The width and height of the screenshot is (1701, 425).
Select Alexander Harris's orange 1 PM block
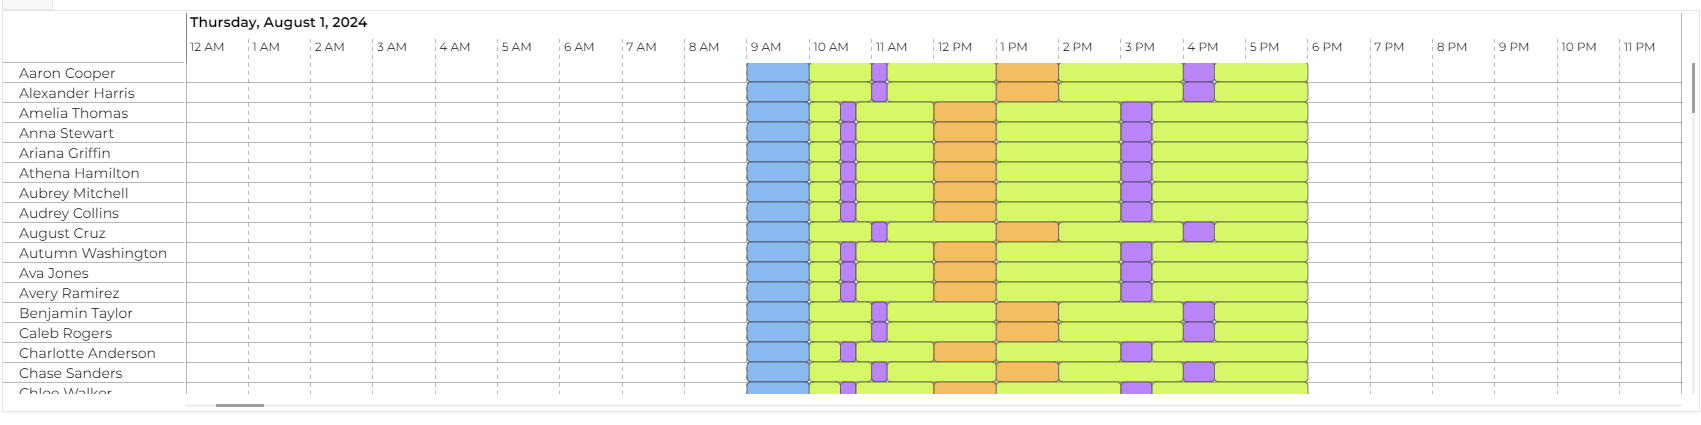point(1027,93)
